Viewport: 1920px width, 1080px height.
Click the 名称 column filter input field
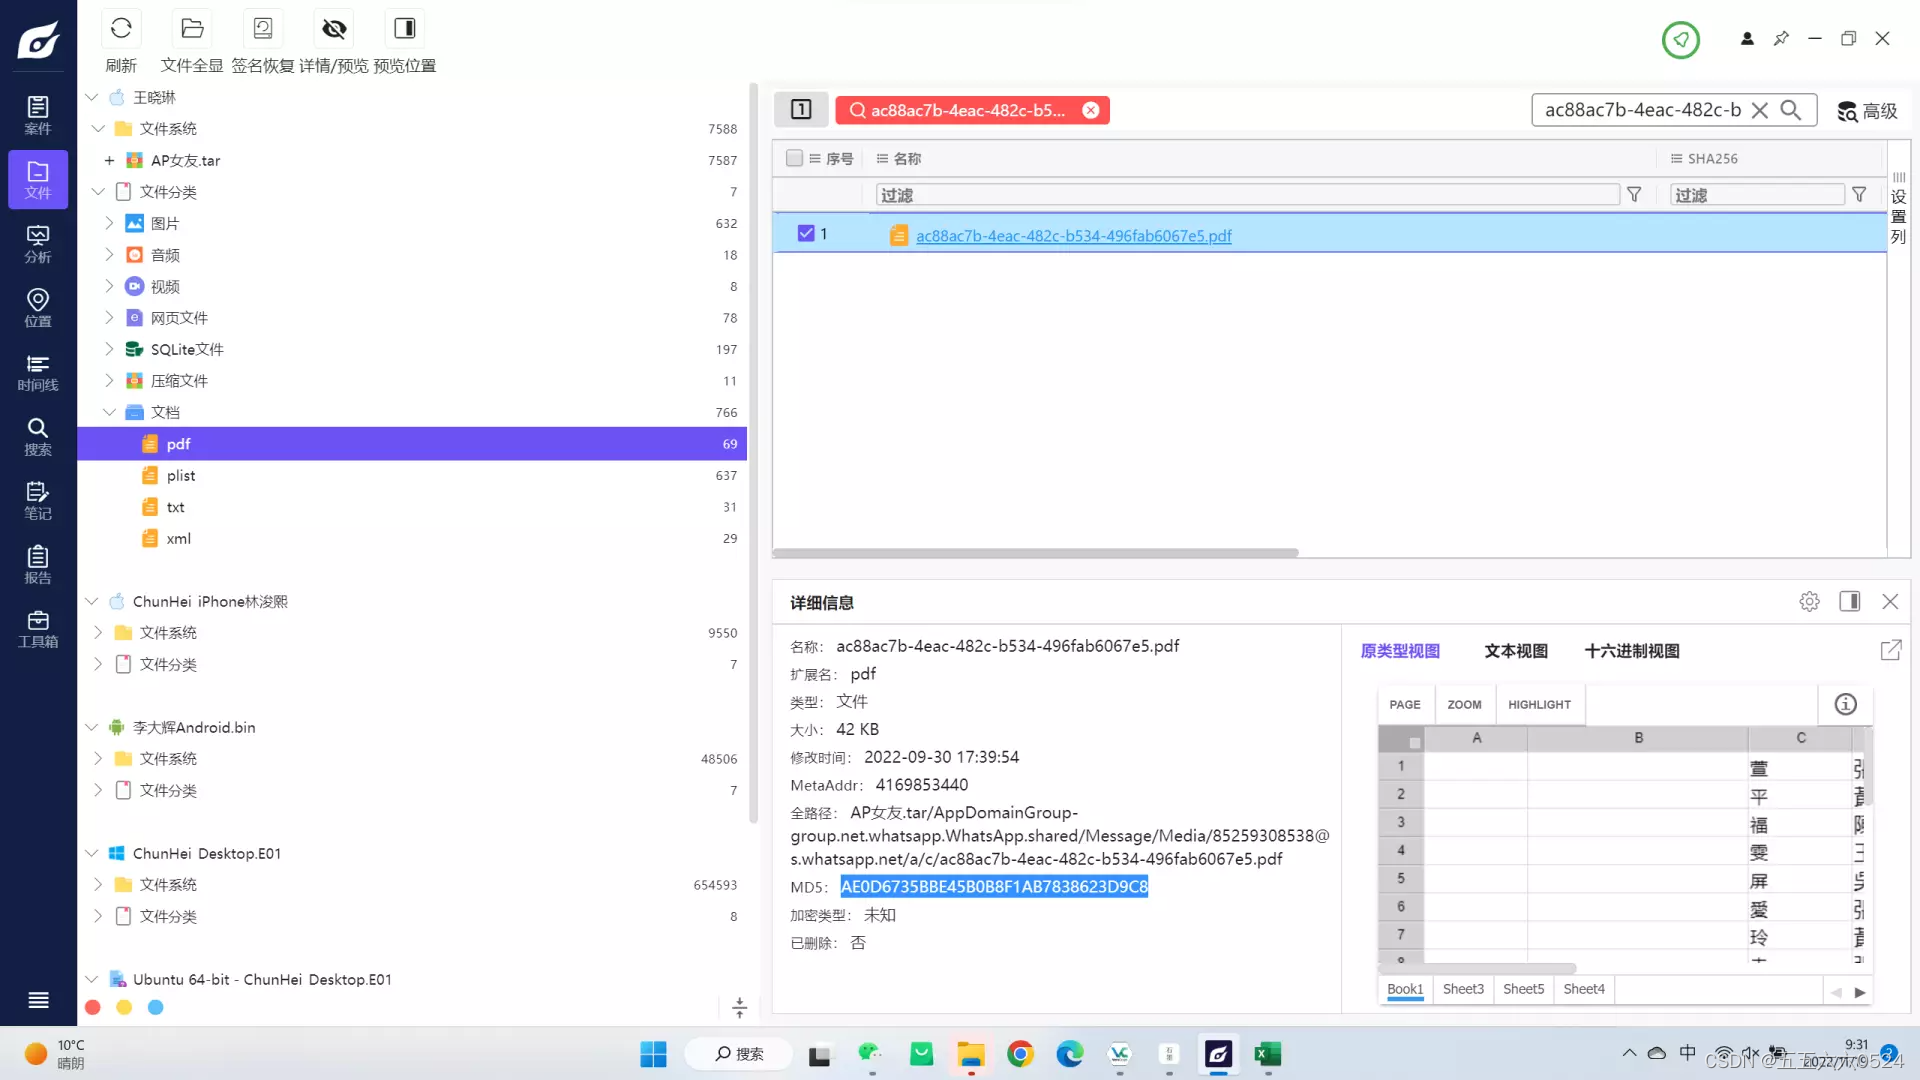tap(1246, 195)
